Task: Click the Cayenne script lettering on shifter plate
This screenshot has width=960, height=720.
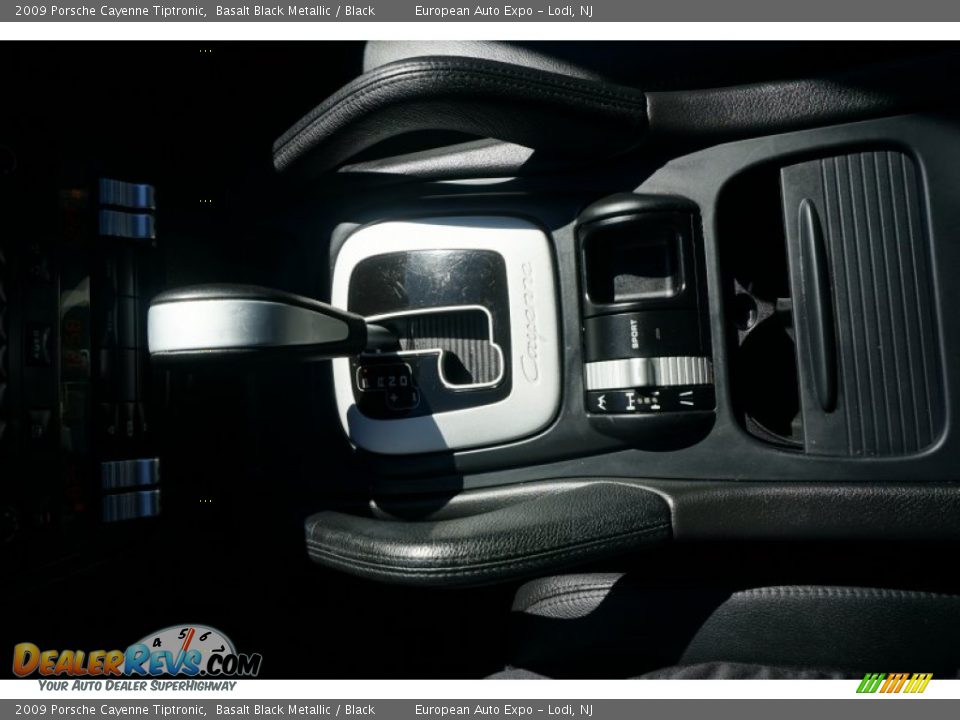Action: point(530,323)
